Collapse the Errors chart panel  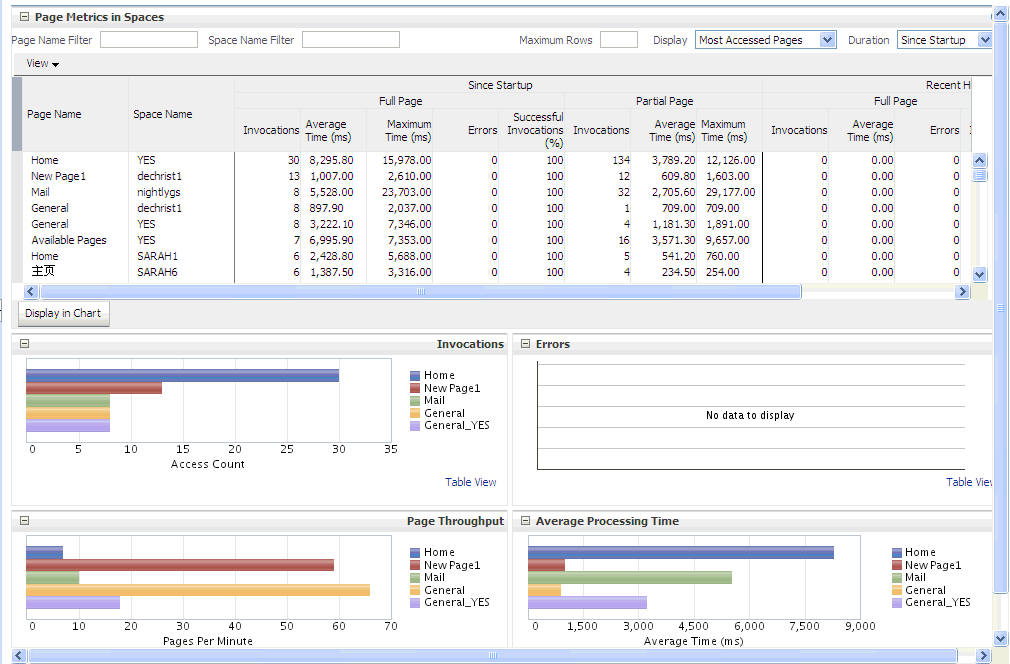(x=525, y=344)
